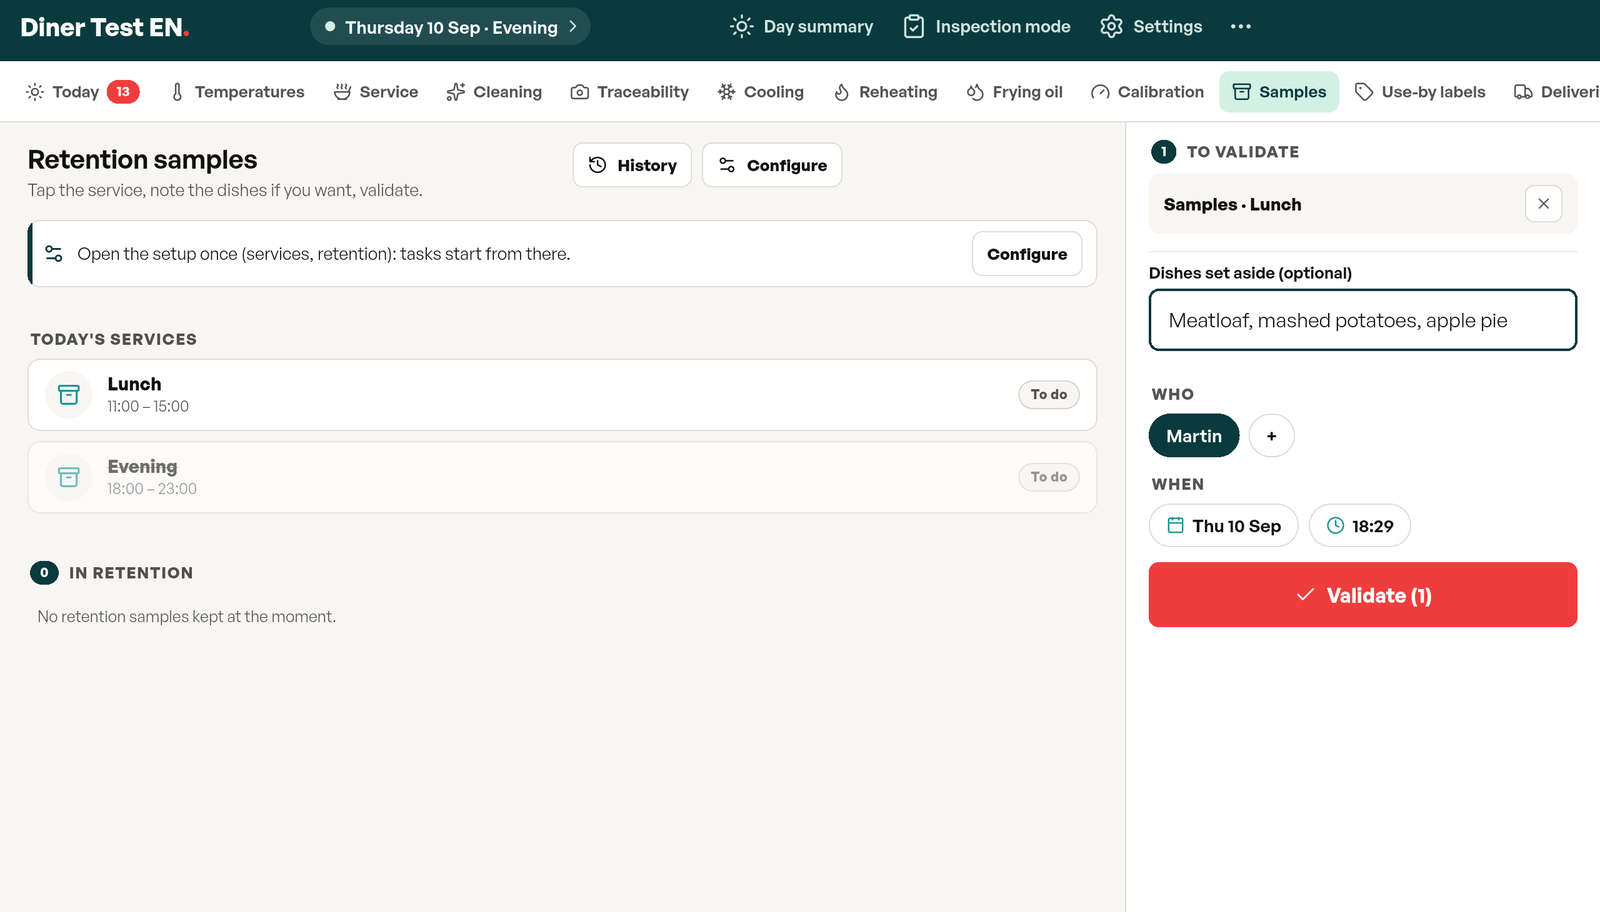1600x912 pixels.
Task: Click the Use-by labels tag icon
Action: [x=1364, y=92]
